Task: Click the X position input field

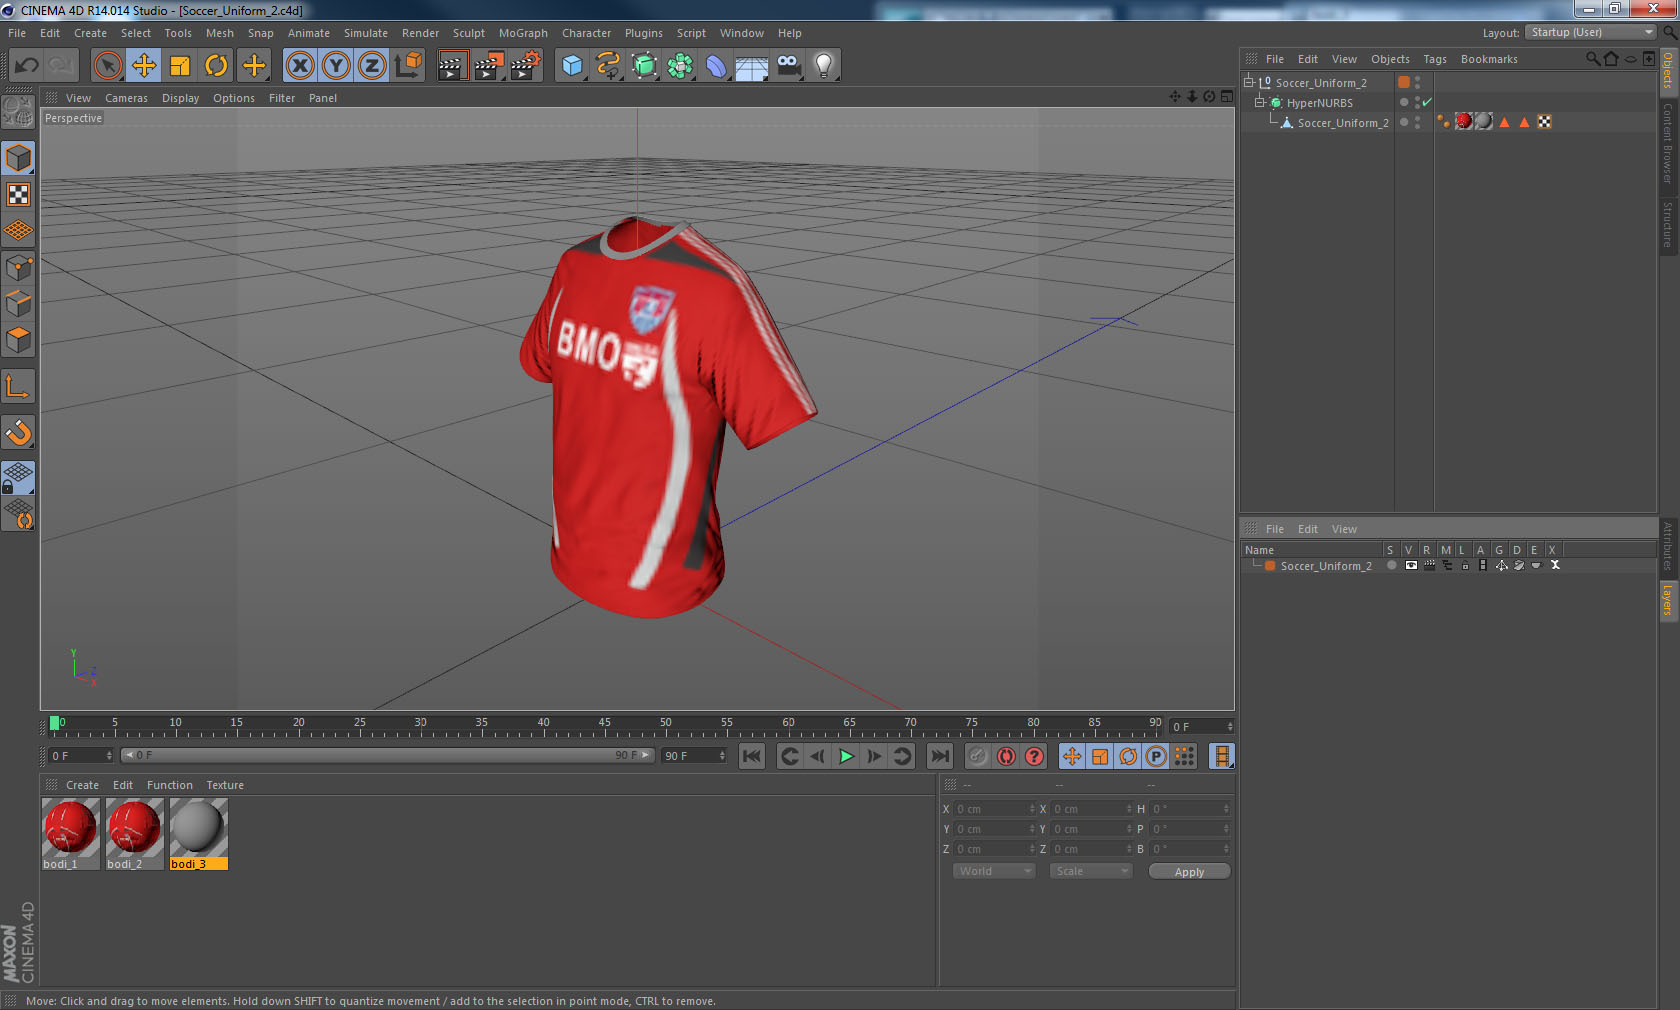Action: (x=994, y=809)
